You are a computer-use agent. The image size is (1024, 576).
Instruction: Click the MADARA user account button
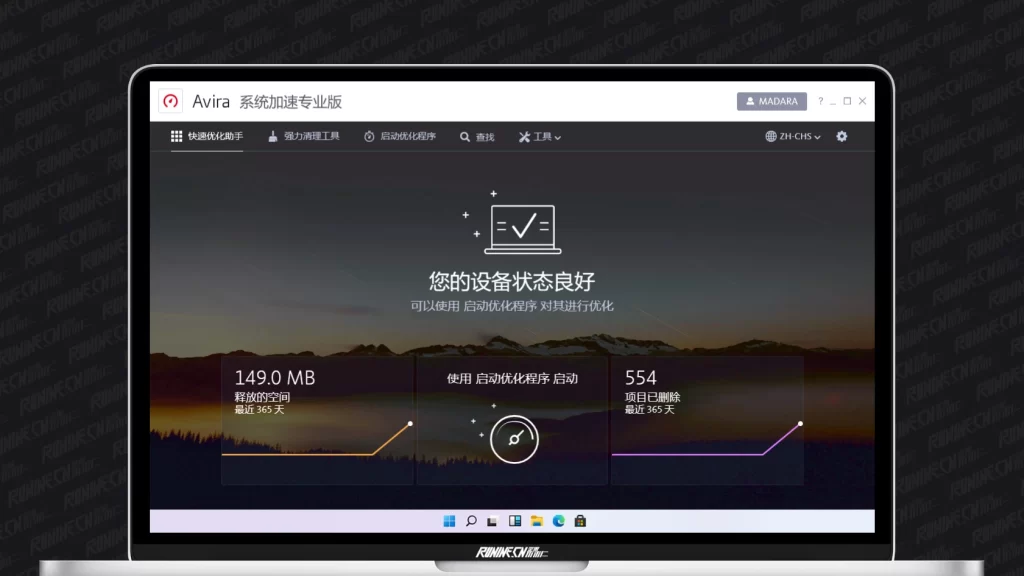click(x=771, y=101)
